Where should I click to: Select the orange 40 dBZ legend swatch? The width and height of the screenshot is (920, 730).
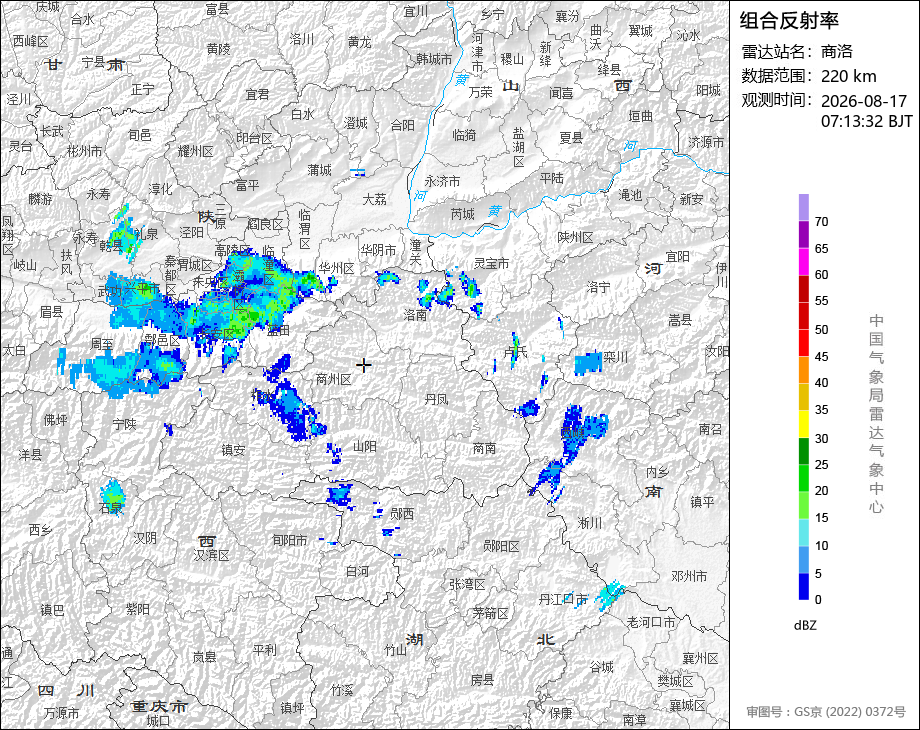pos(804,370)
